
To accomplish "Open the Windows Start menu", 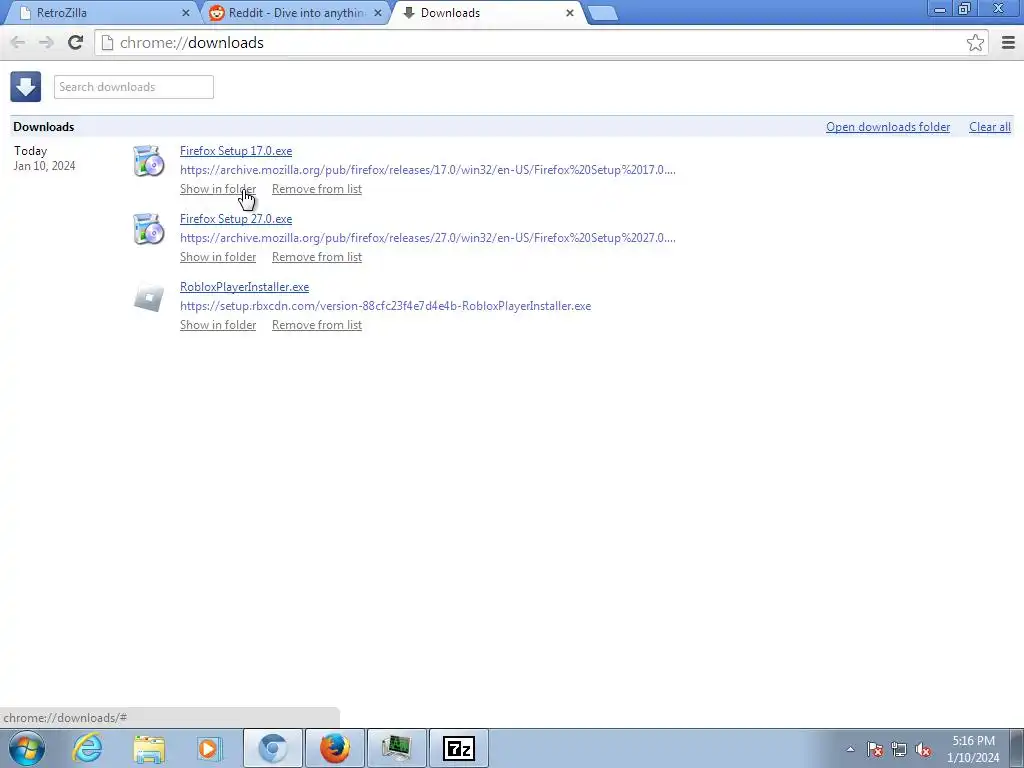I will (x=27, y=748).
